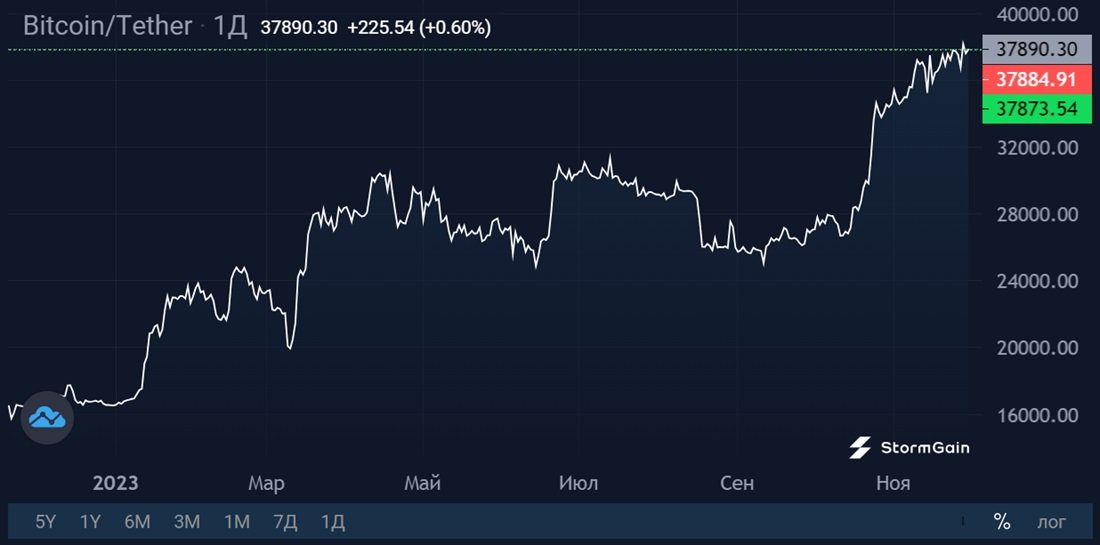Choose the 1M range
Image resolution: width=1100 pixels, height=545 pixels.
click(236, 522)
